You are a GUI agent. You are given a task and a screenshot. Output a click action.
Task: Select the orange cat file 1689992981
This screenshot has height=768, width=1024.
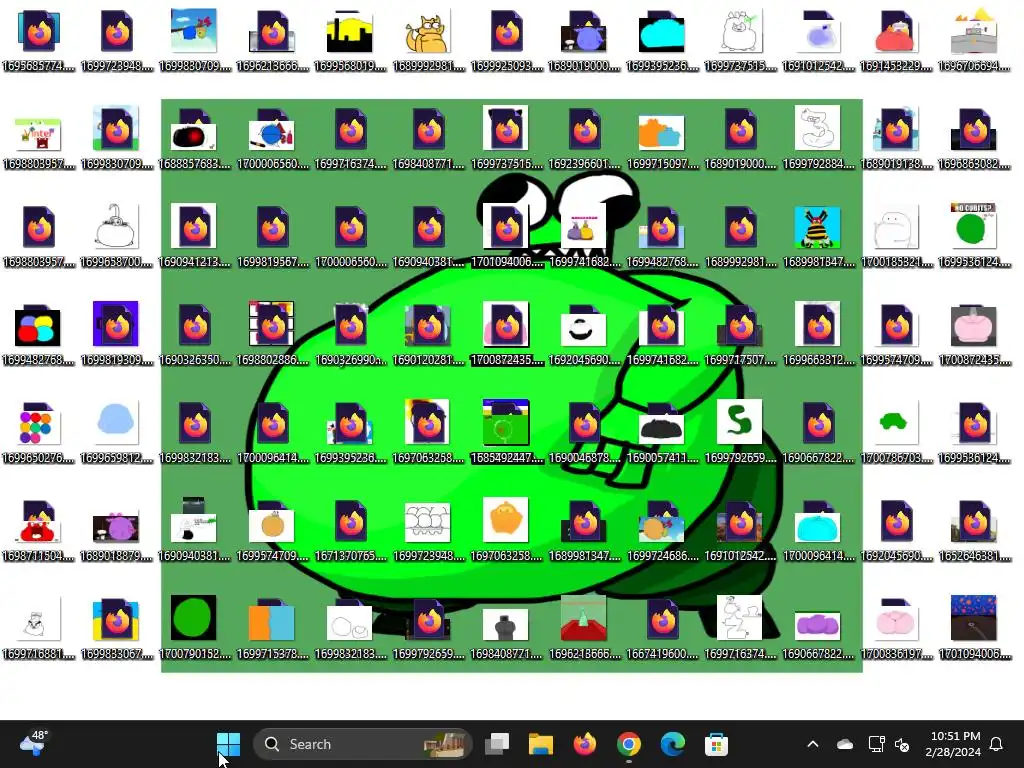[x=428, y=40]
